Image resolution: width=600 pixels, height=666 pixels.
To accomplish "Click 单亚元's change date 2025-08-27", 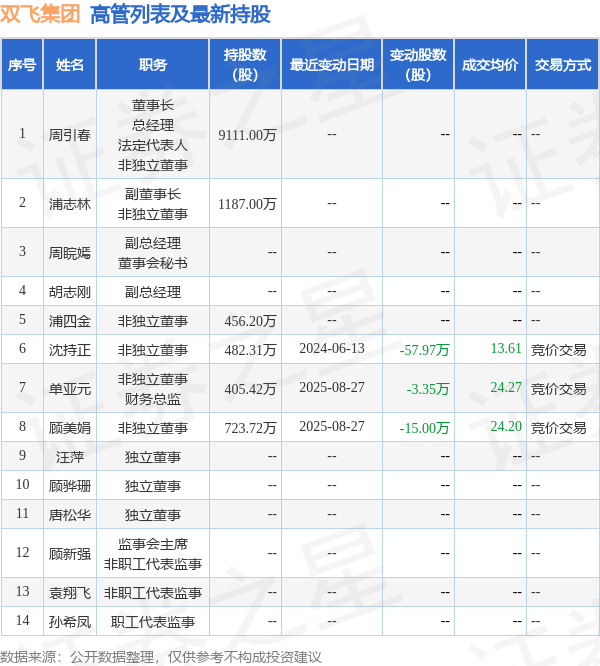I will coord(332,387).
